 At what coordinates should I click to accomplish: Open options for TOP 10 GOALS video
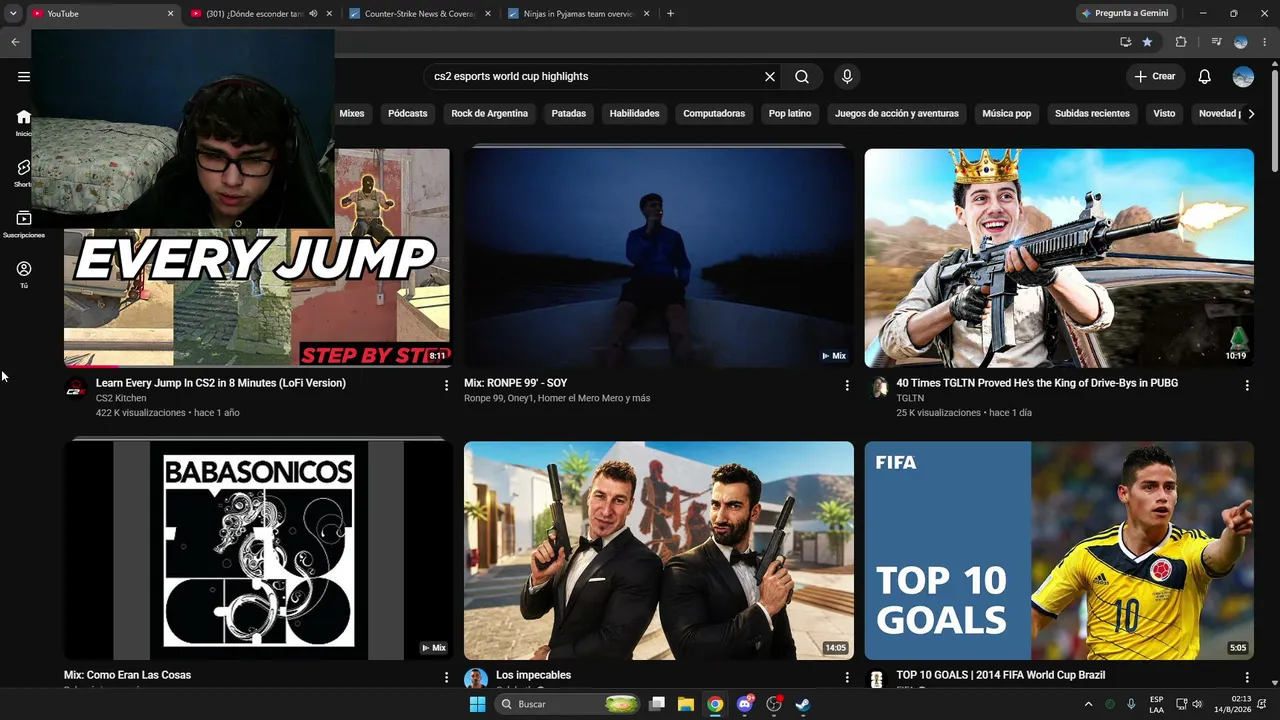click(1247, 677)
